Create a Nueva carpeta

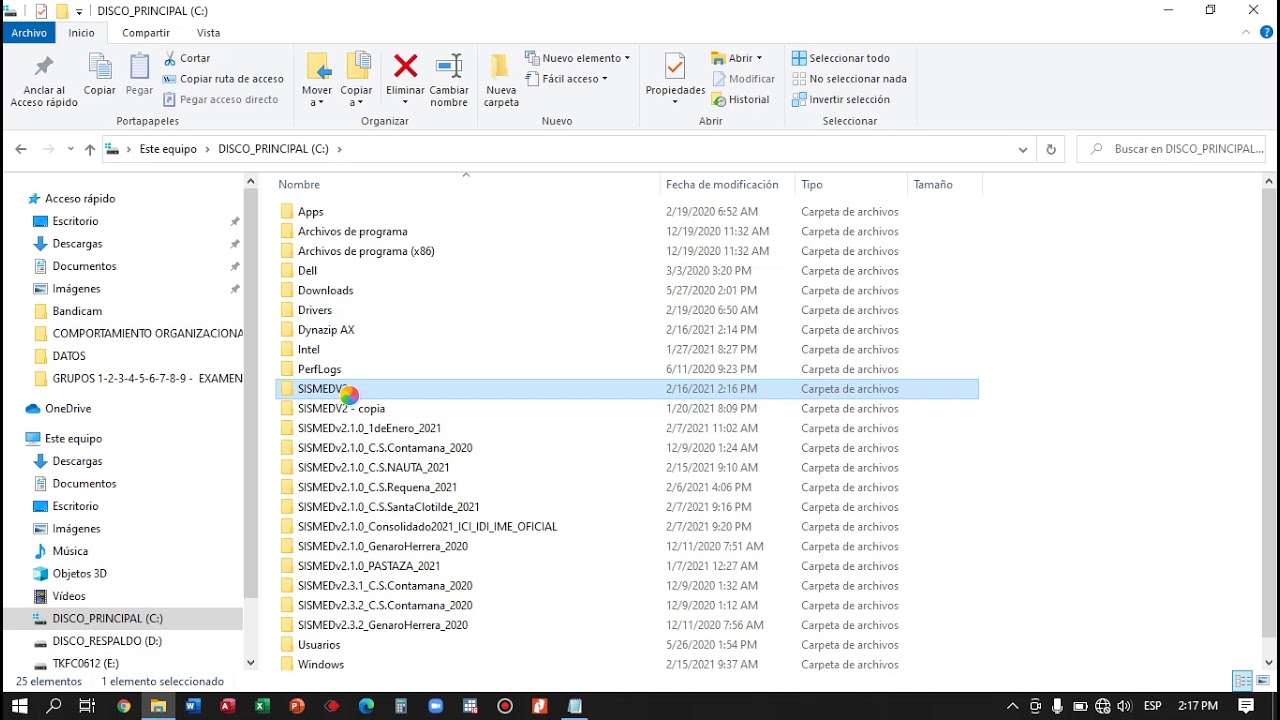501,81
